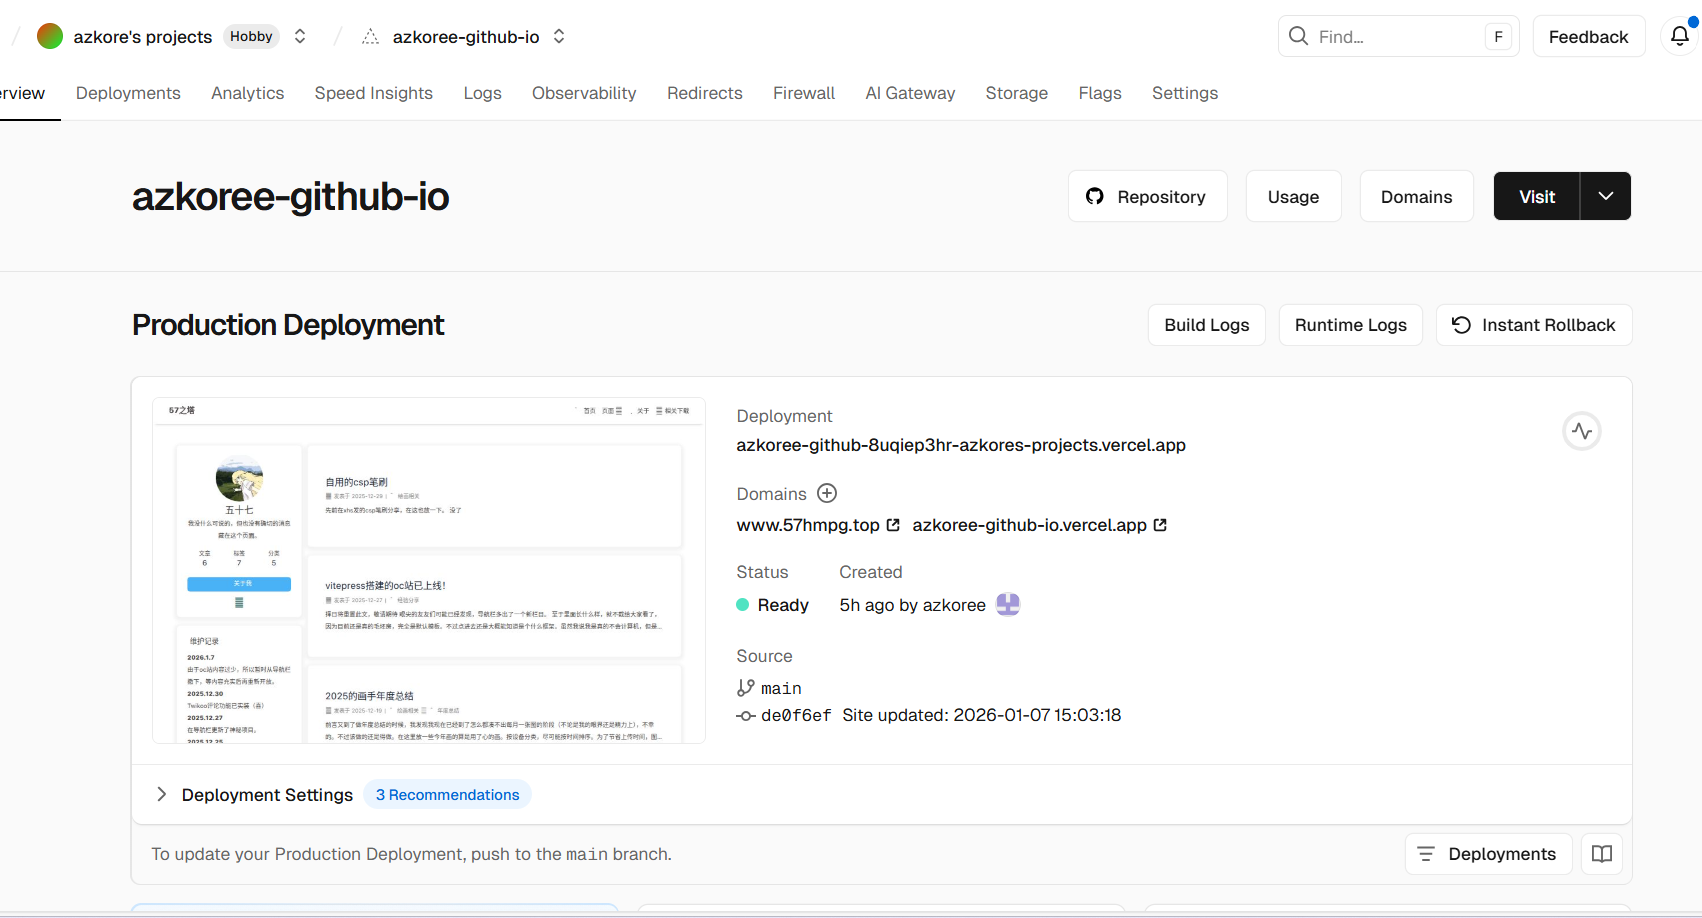Click the activity pulse icon in deployment card
1702x918 pixels.
tap(1581, 431)
